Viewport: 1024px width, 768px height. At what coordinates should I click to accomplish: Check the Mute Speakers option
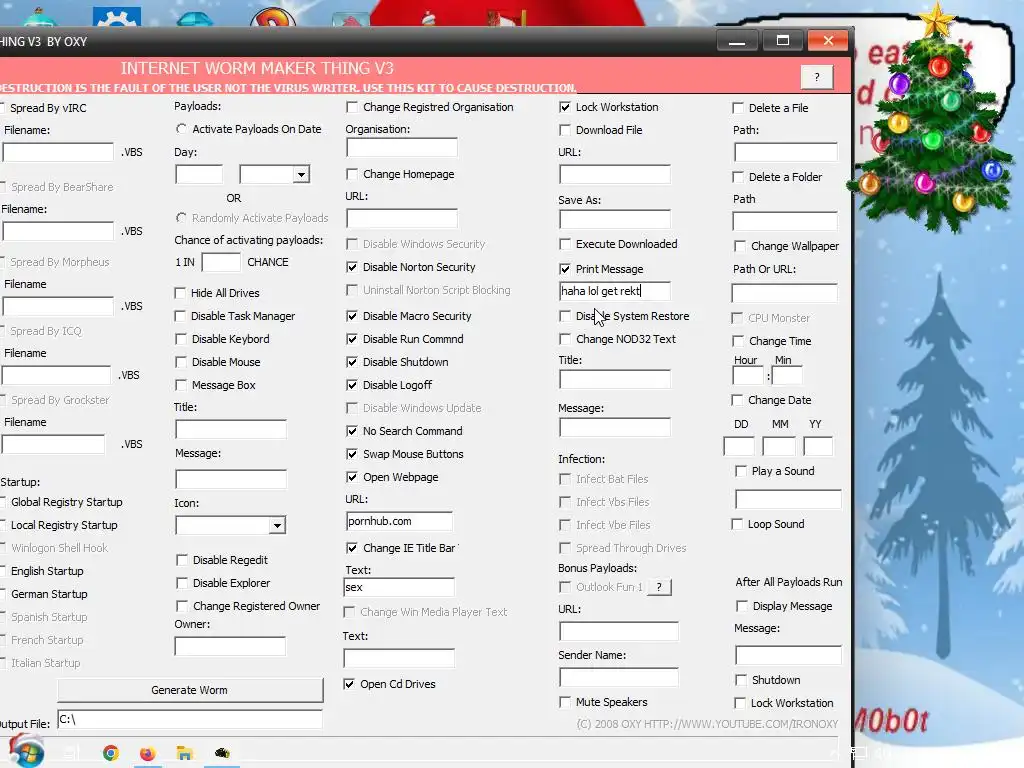pyautogui.click(x=565, y=702)
